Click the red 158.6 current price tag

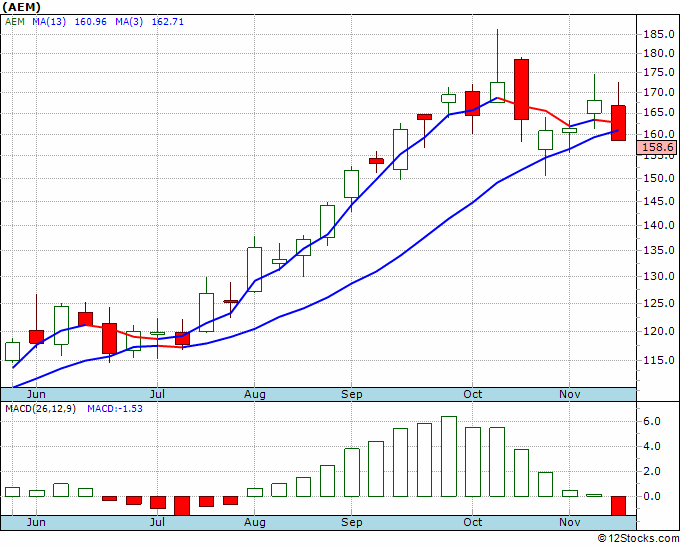tap(657, 147)
